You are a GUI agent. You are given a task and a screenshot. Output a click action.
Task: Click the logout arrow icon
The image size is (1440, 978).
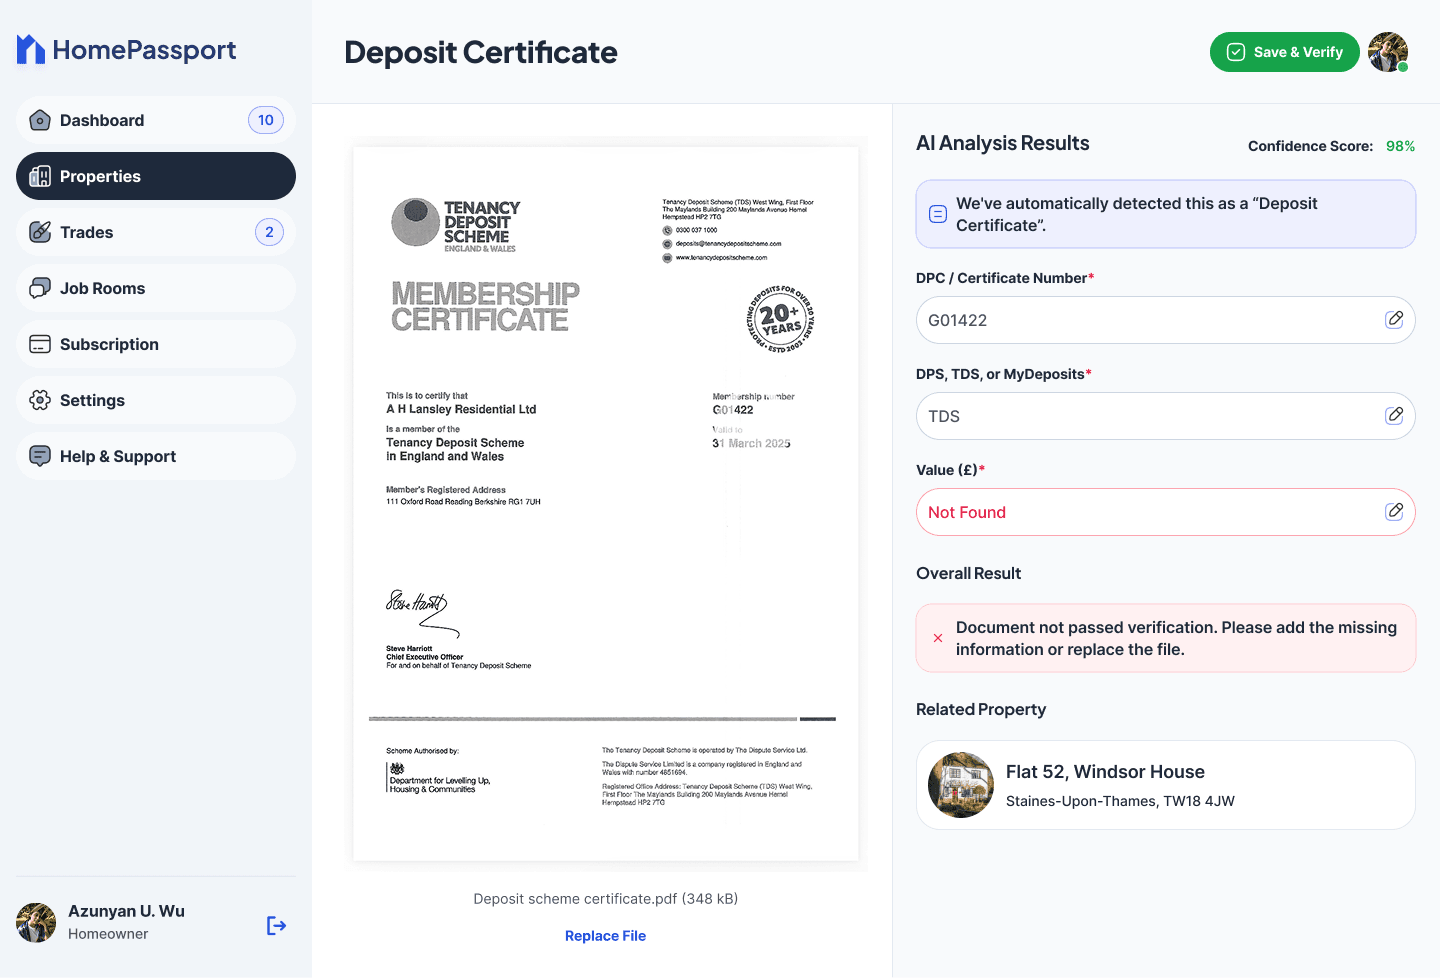tap(277, 926)
